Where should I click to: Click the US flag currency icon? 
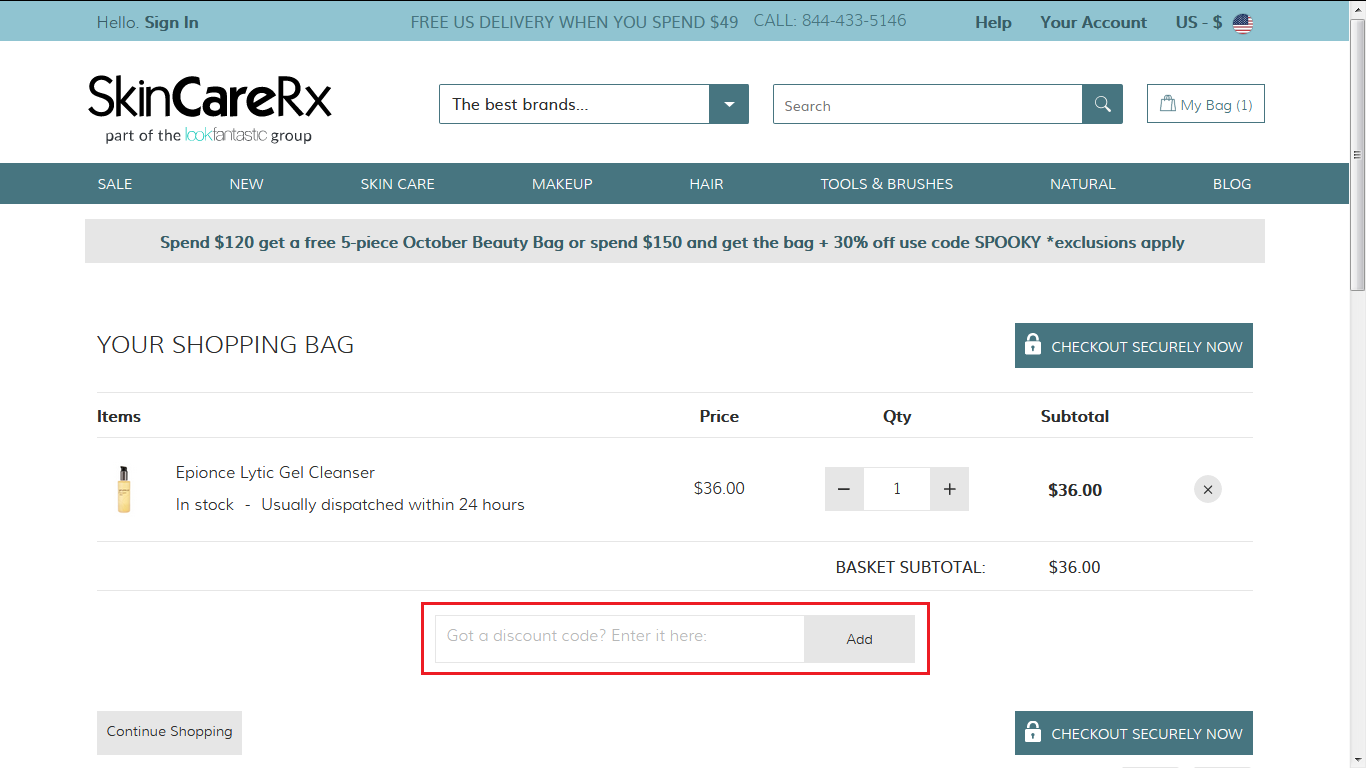(x=1243, y=23)
